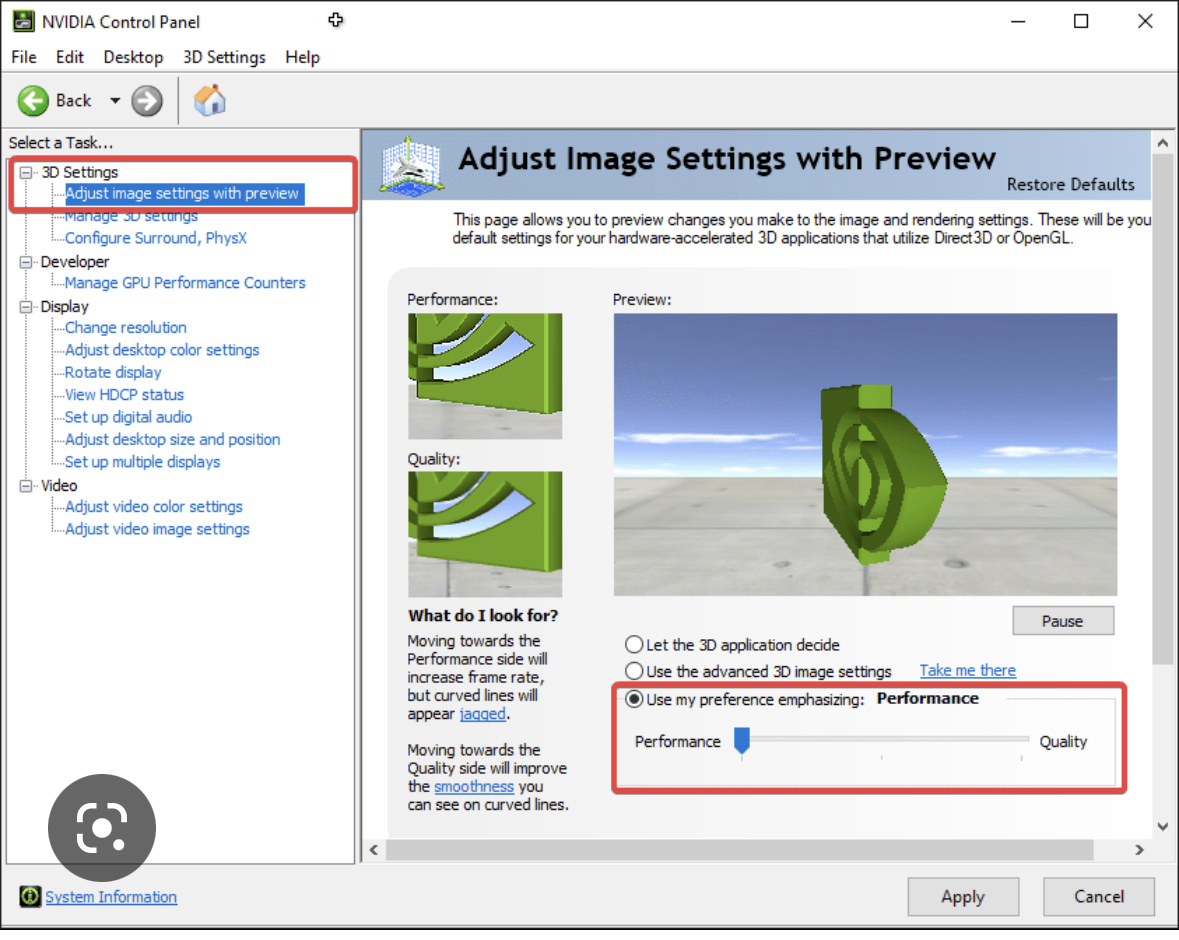The height and width of the screenshot is (940, 1179).
Task: Open the Back history dropdown arrow
Action: point(115,101)
